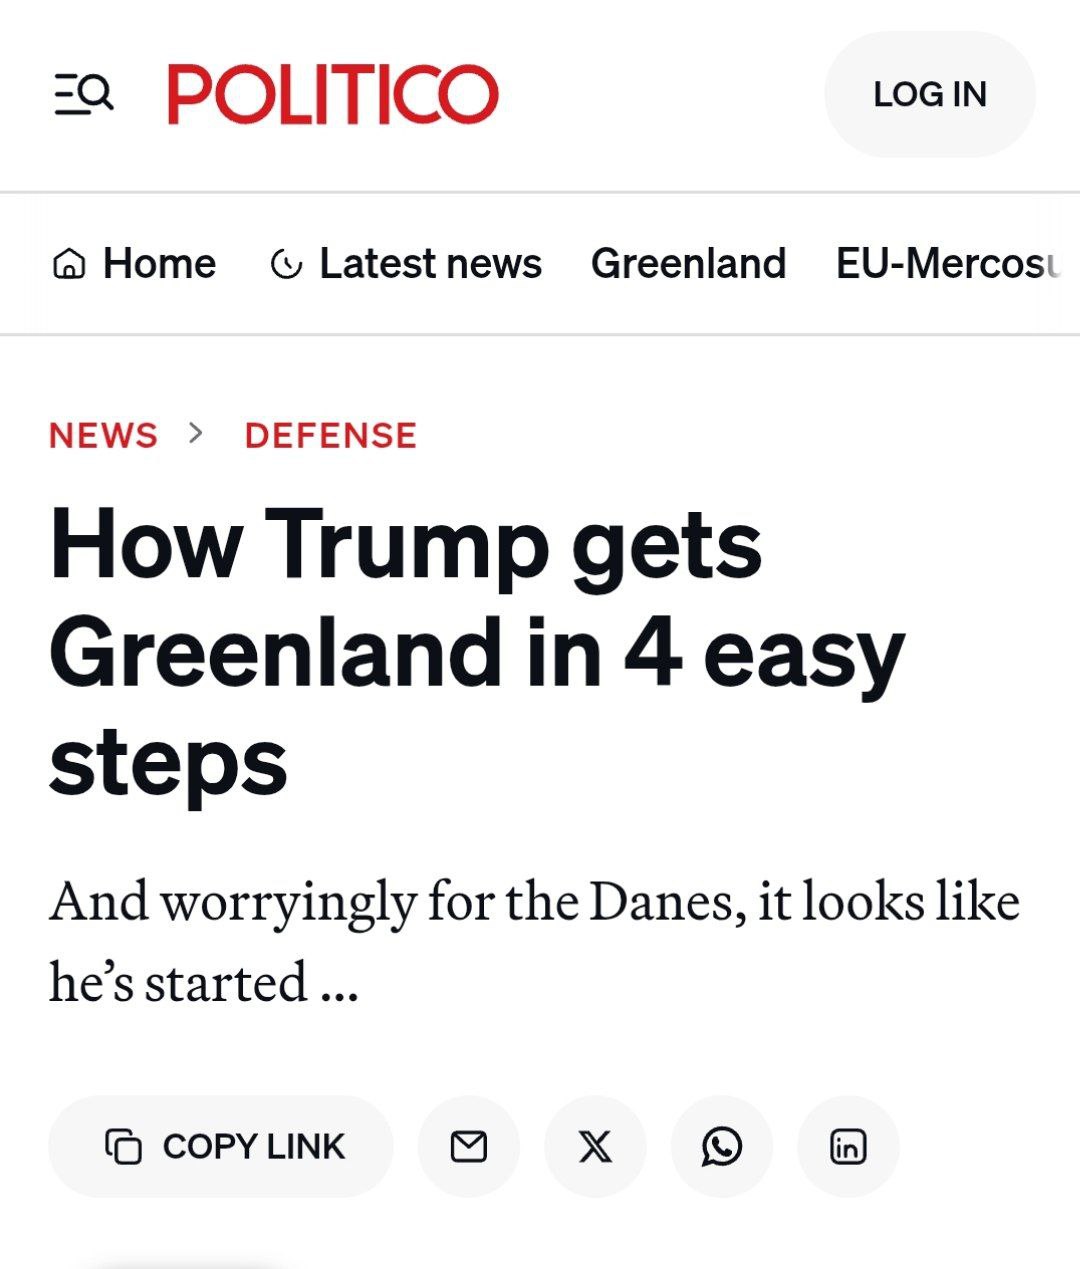Share the article on LinkedIn

click(x=848, y=1146)
